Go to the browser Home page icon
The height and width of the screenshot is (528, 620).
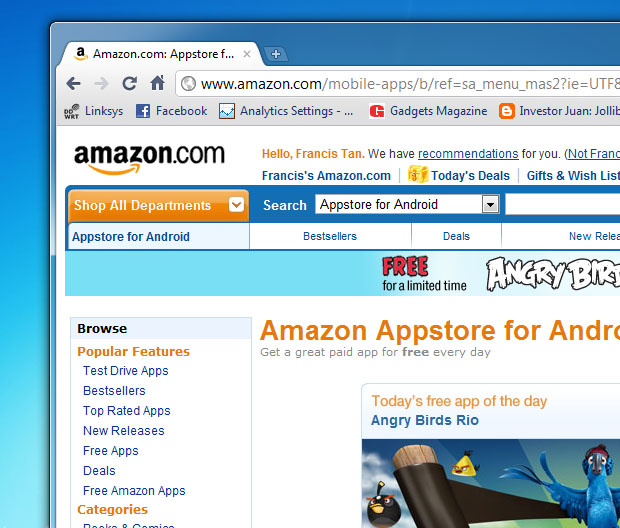[x=157, y=83]
